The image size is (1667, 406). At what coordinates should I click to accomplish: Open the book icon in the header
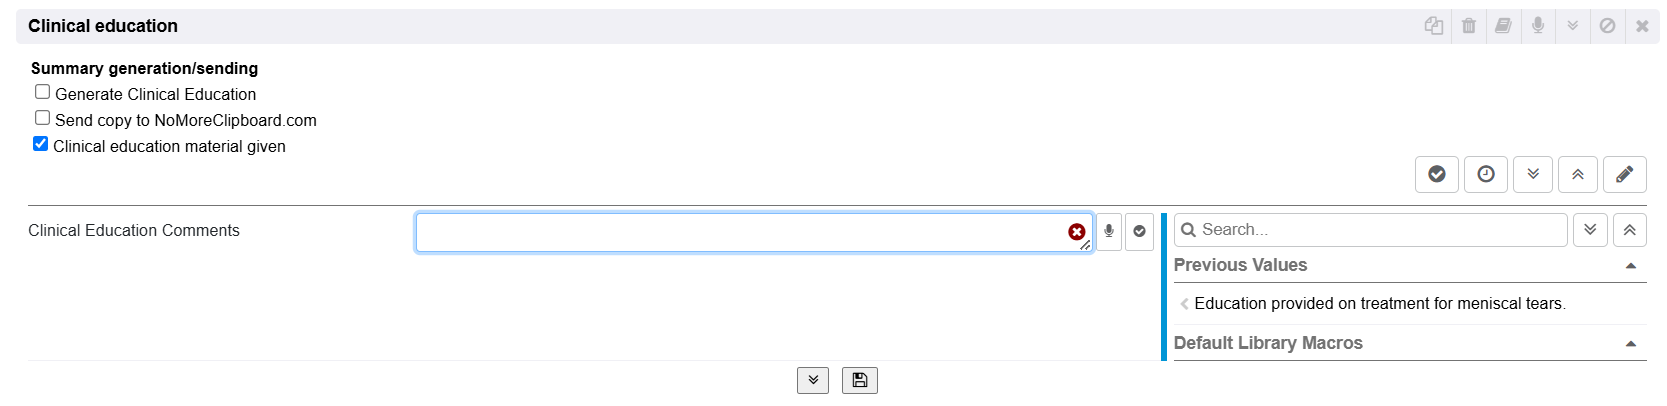pos(1503,26)
